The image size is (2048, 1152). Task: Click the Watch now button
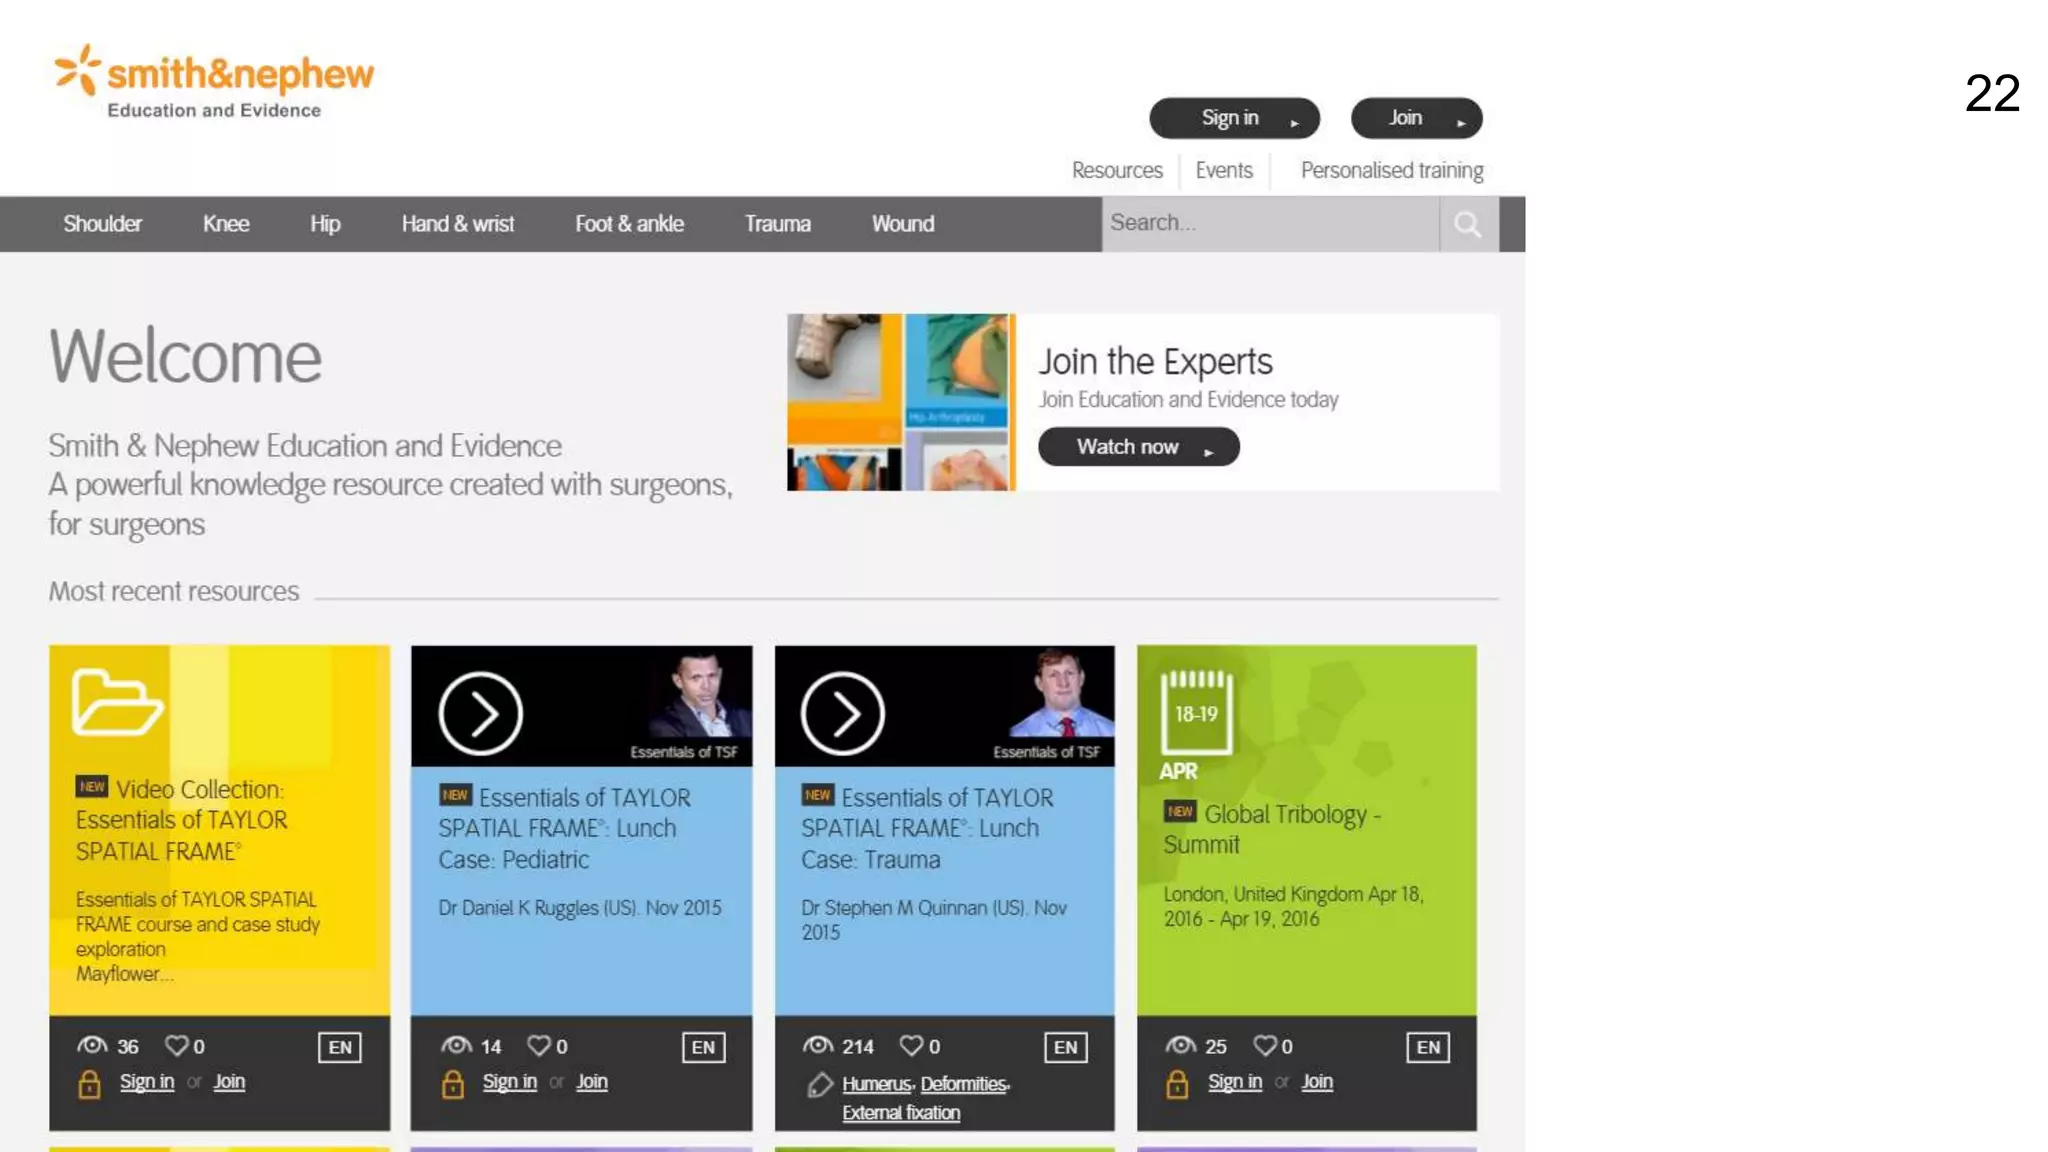tap(1138, 447)
